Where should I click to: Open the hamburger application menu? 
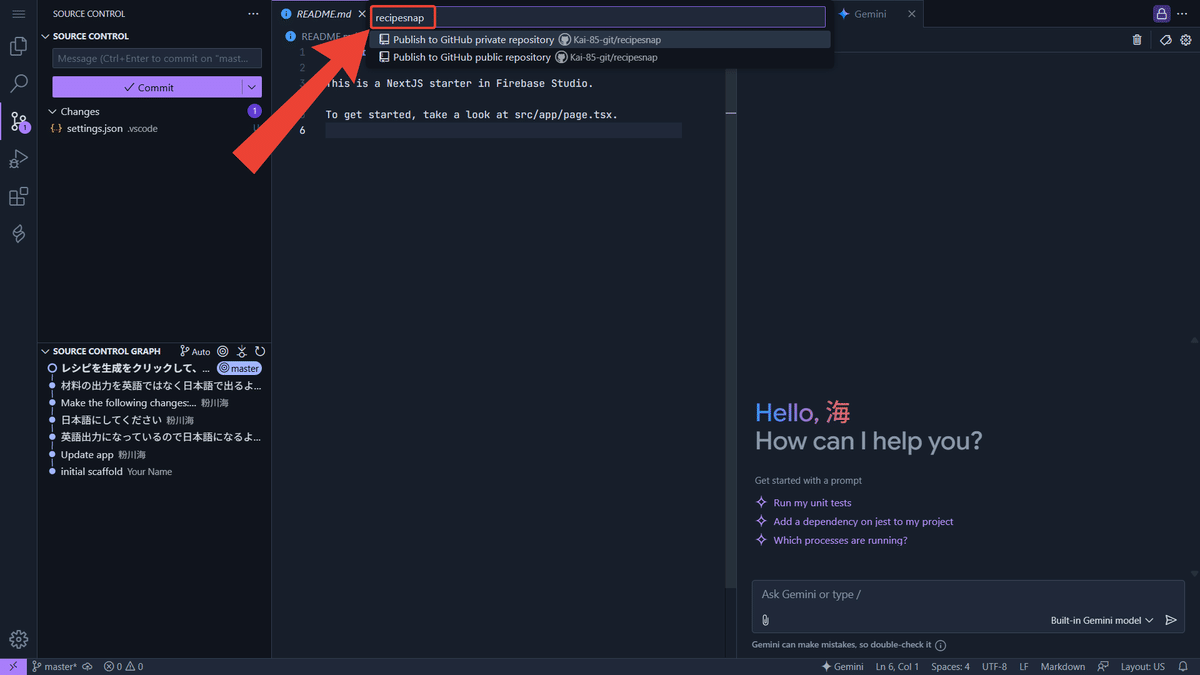point(18,14)
